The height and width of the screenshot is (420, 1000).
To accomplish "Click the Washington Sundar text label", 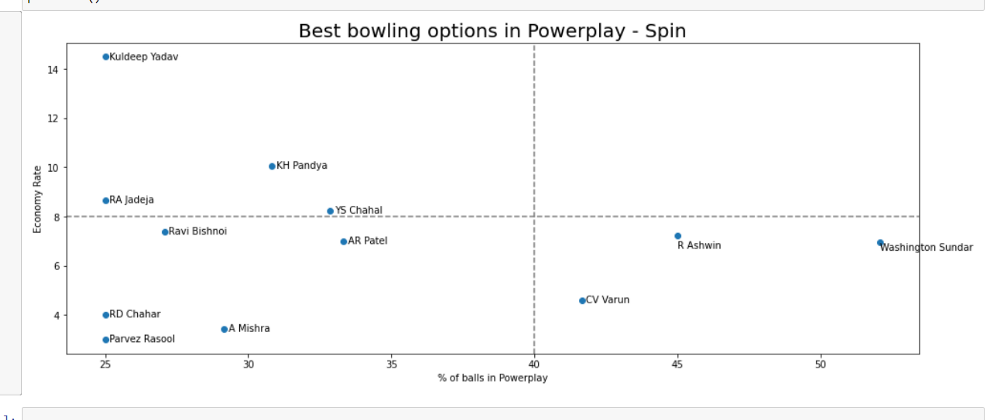I will [x=927, y=248].
